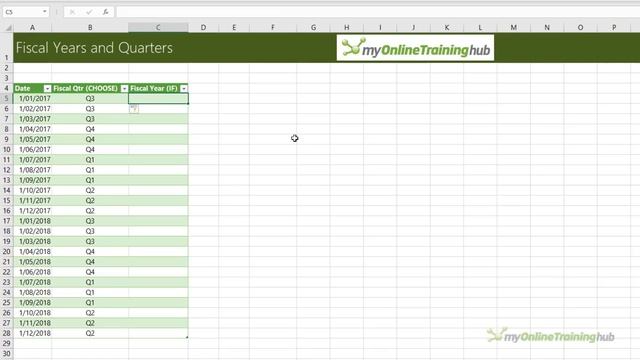Select column H header
Viewport: 640px width, 360px height.
point(347,27)
